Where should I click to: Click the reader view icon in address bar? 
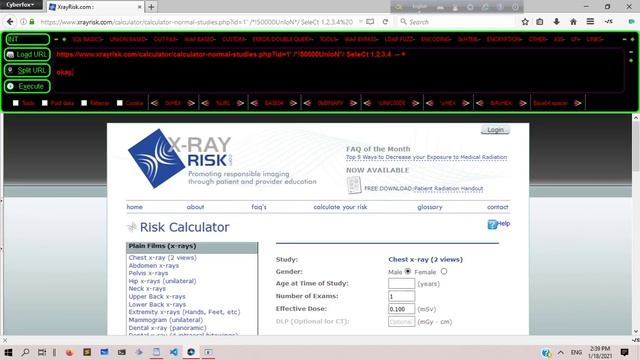(x=370, y=22)
